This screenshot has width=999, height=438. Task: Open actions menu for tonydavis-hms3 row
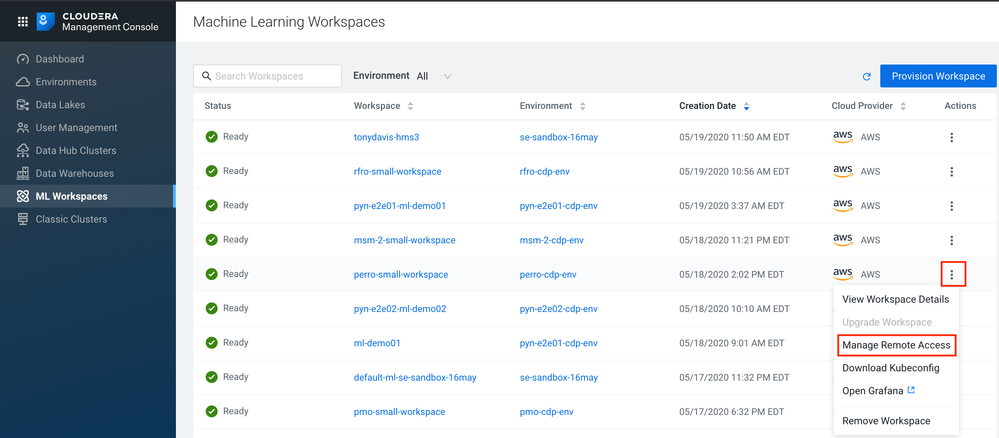coord(951,137)
